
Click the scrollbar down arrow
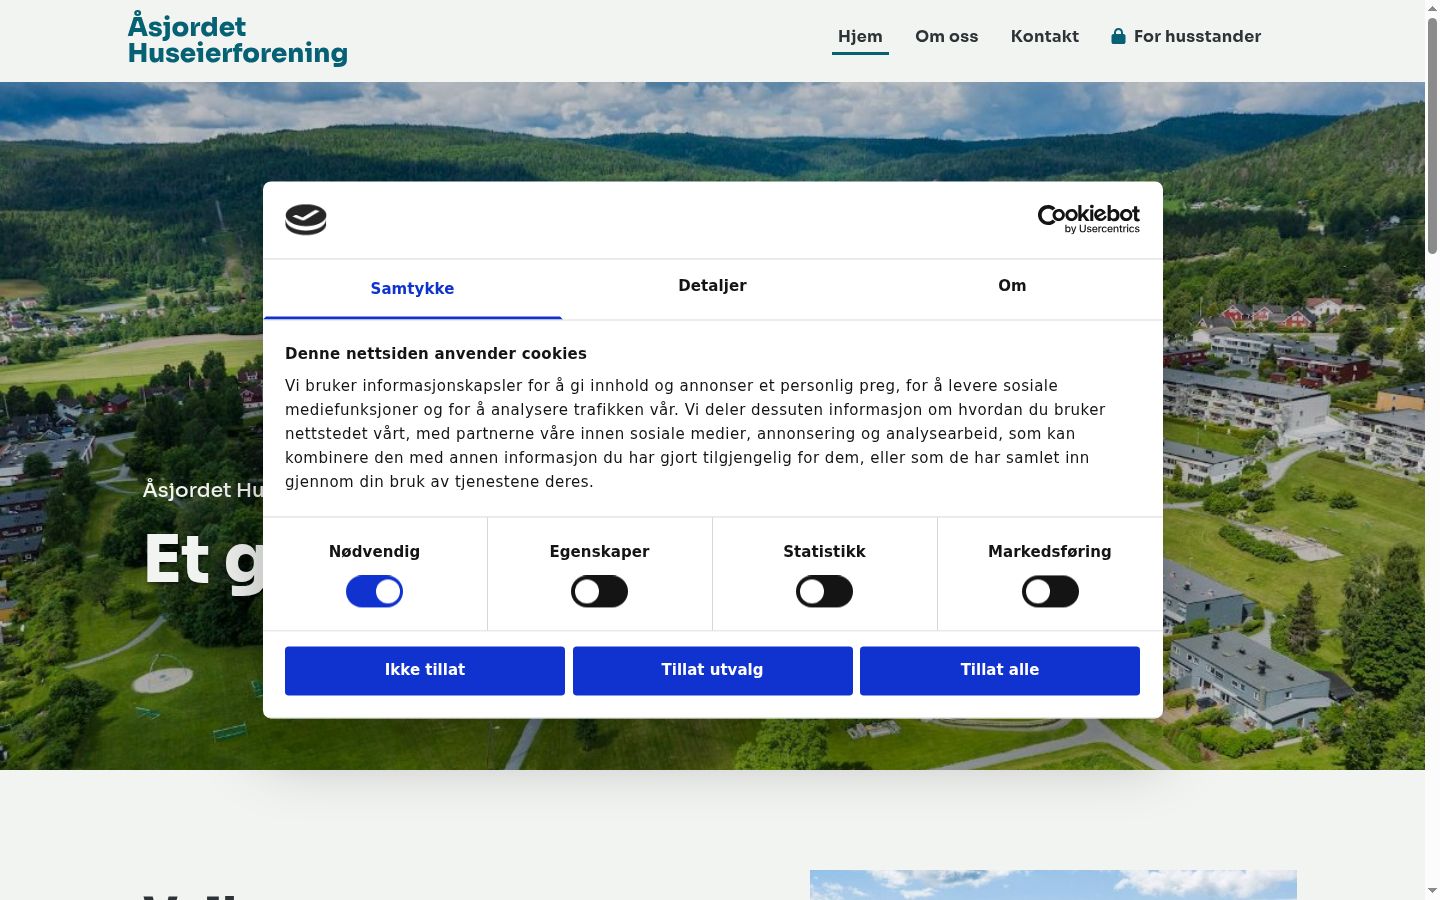[1432, 891]
